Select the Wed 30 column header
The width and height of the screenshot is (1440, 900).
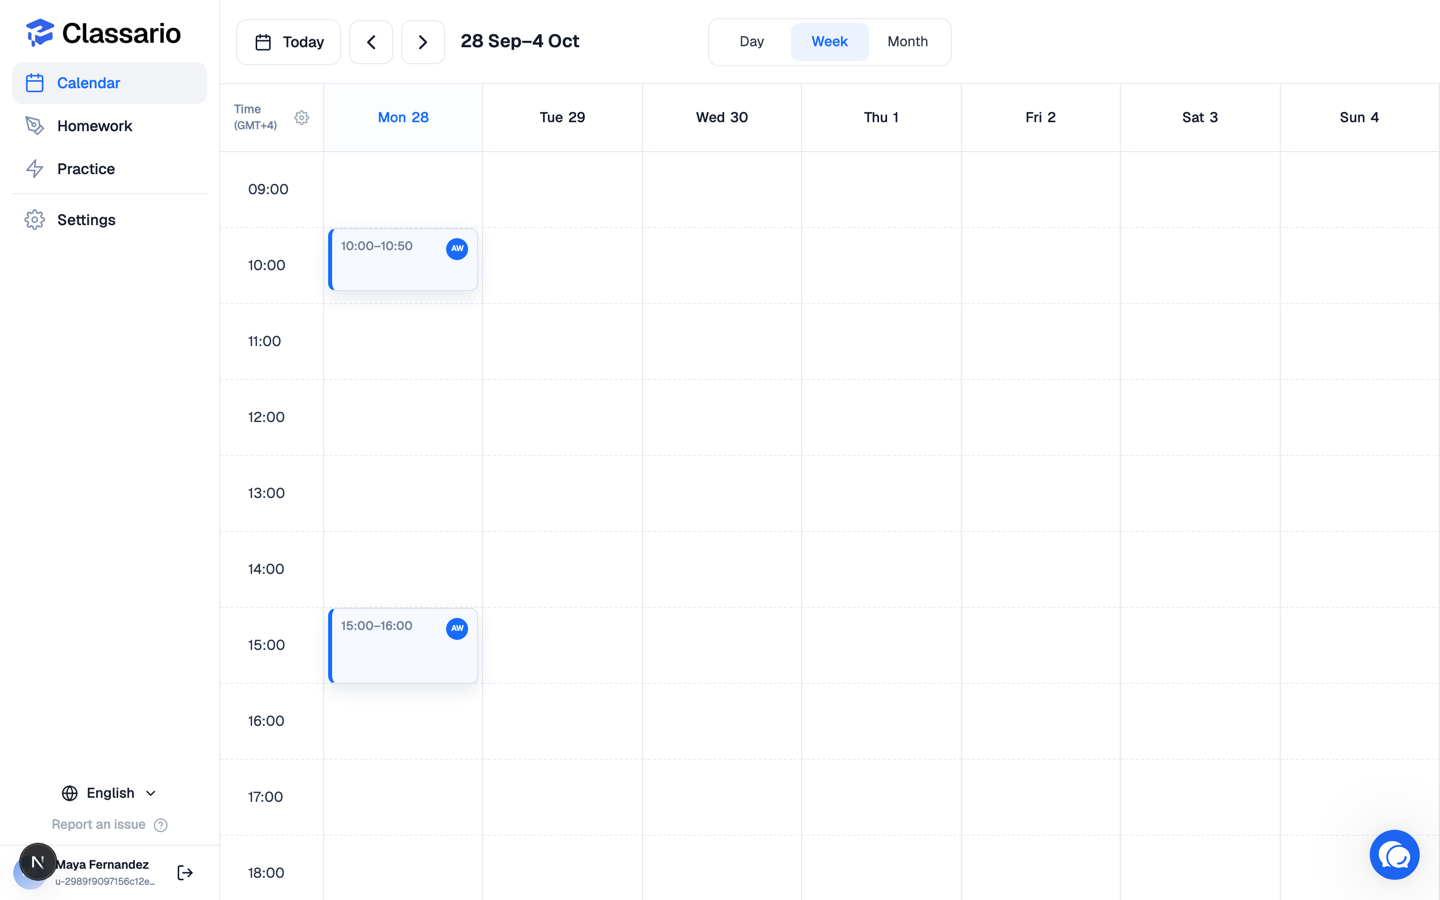click(x=722, y=118)
